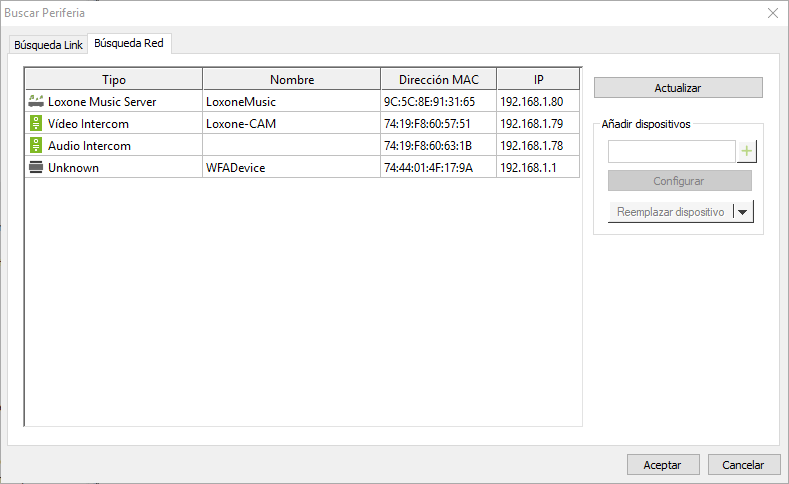Click the Audio Intercom green icon
This screenshot has width=789, height=484.
tap(36, 146)
